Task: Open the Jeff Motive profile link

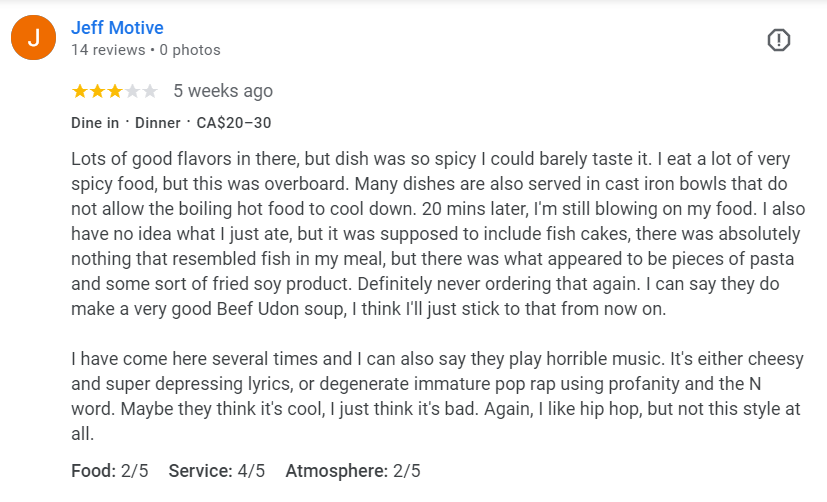Action: coord(117,27)
